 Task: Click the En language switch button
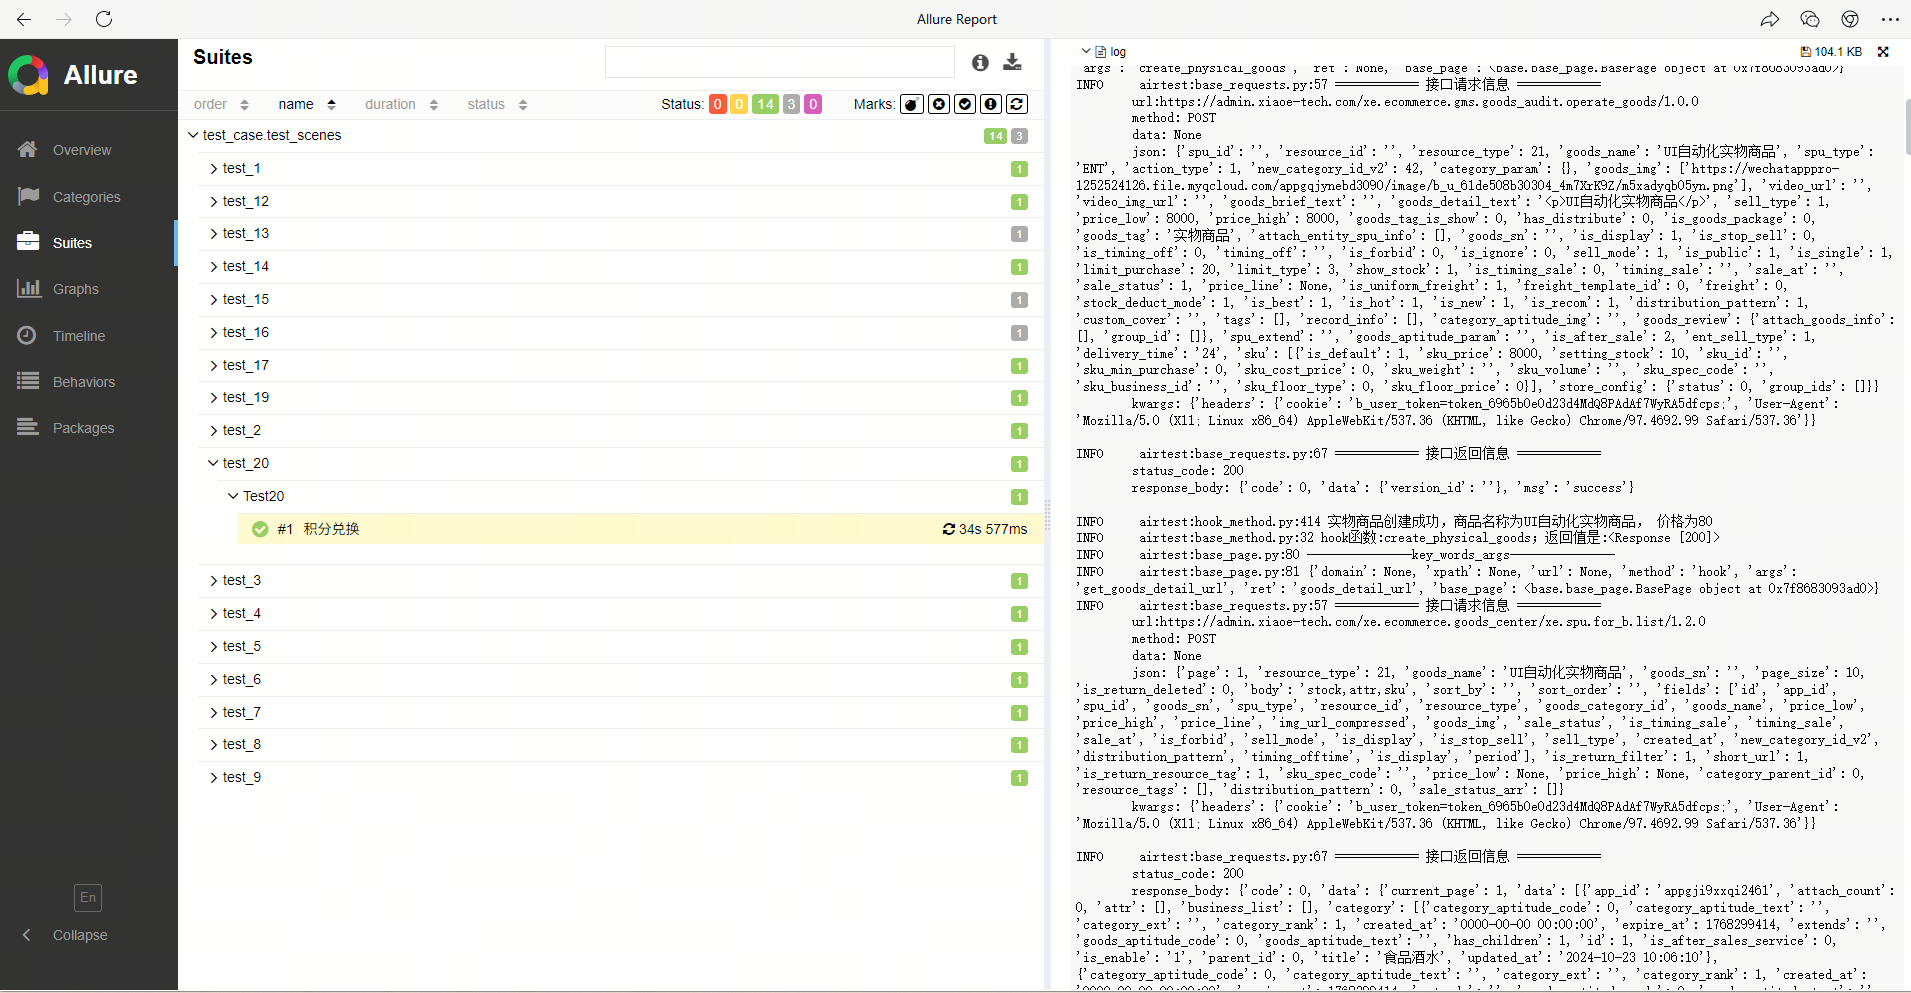[88, 897]
